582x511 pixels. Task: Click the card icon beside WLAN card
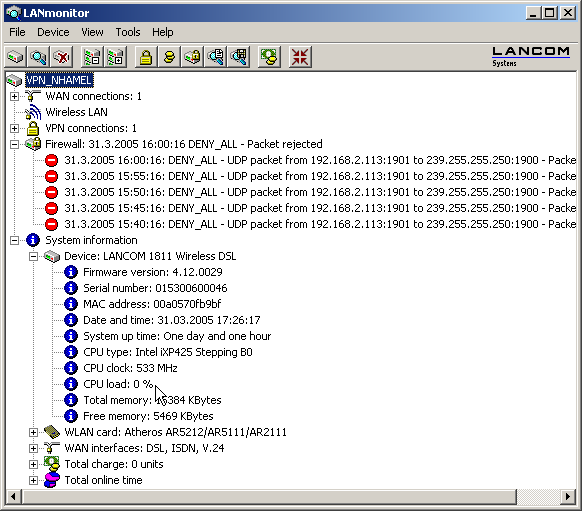point(52,432)
